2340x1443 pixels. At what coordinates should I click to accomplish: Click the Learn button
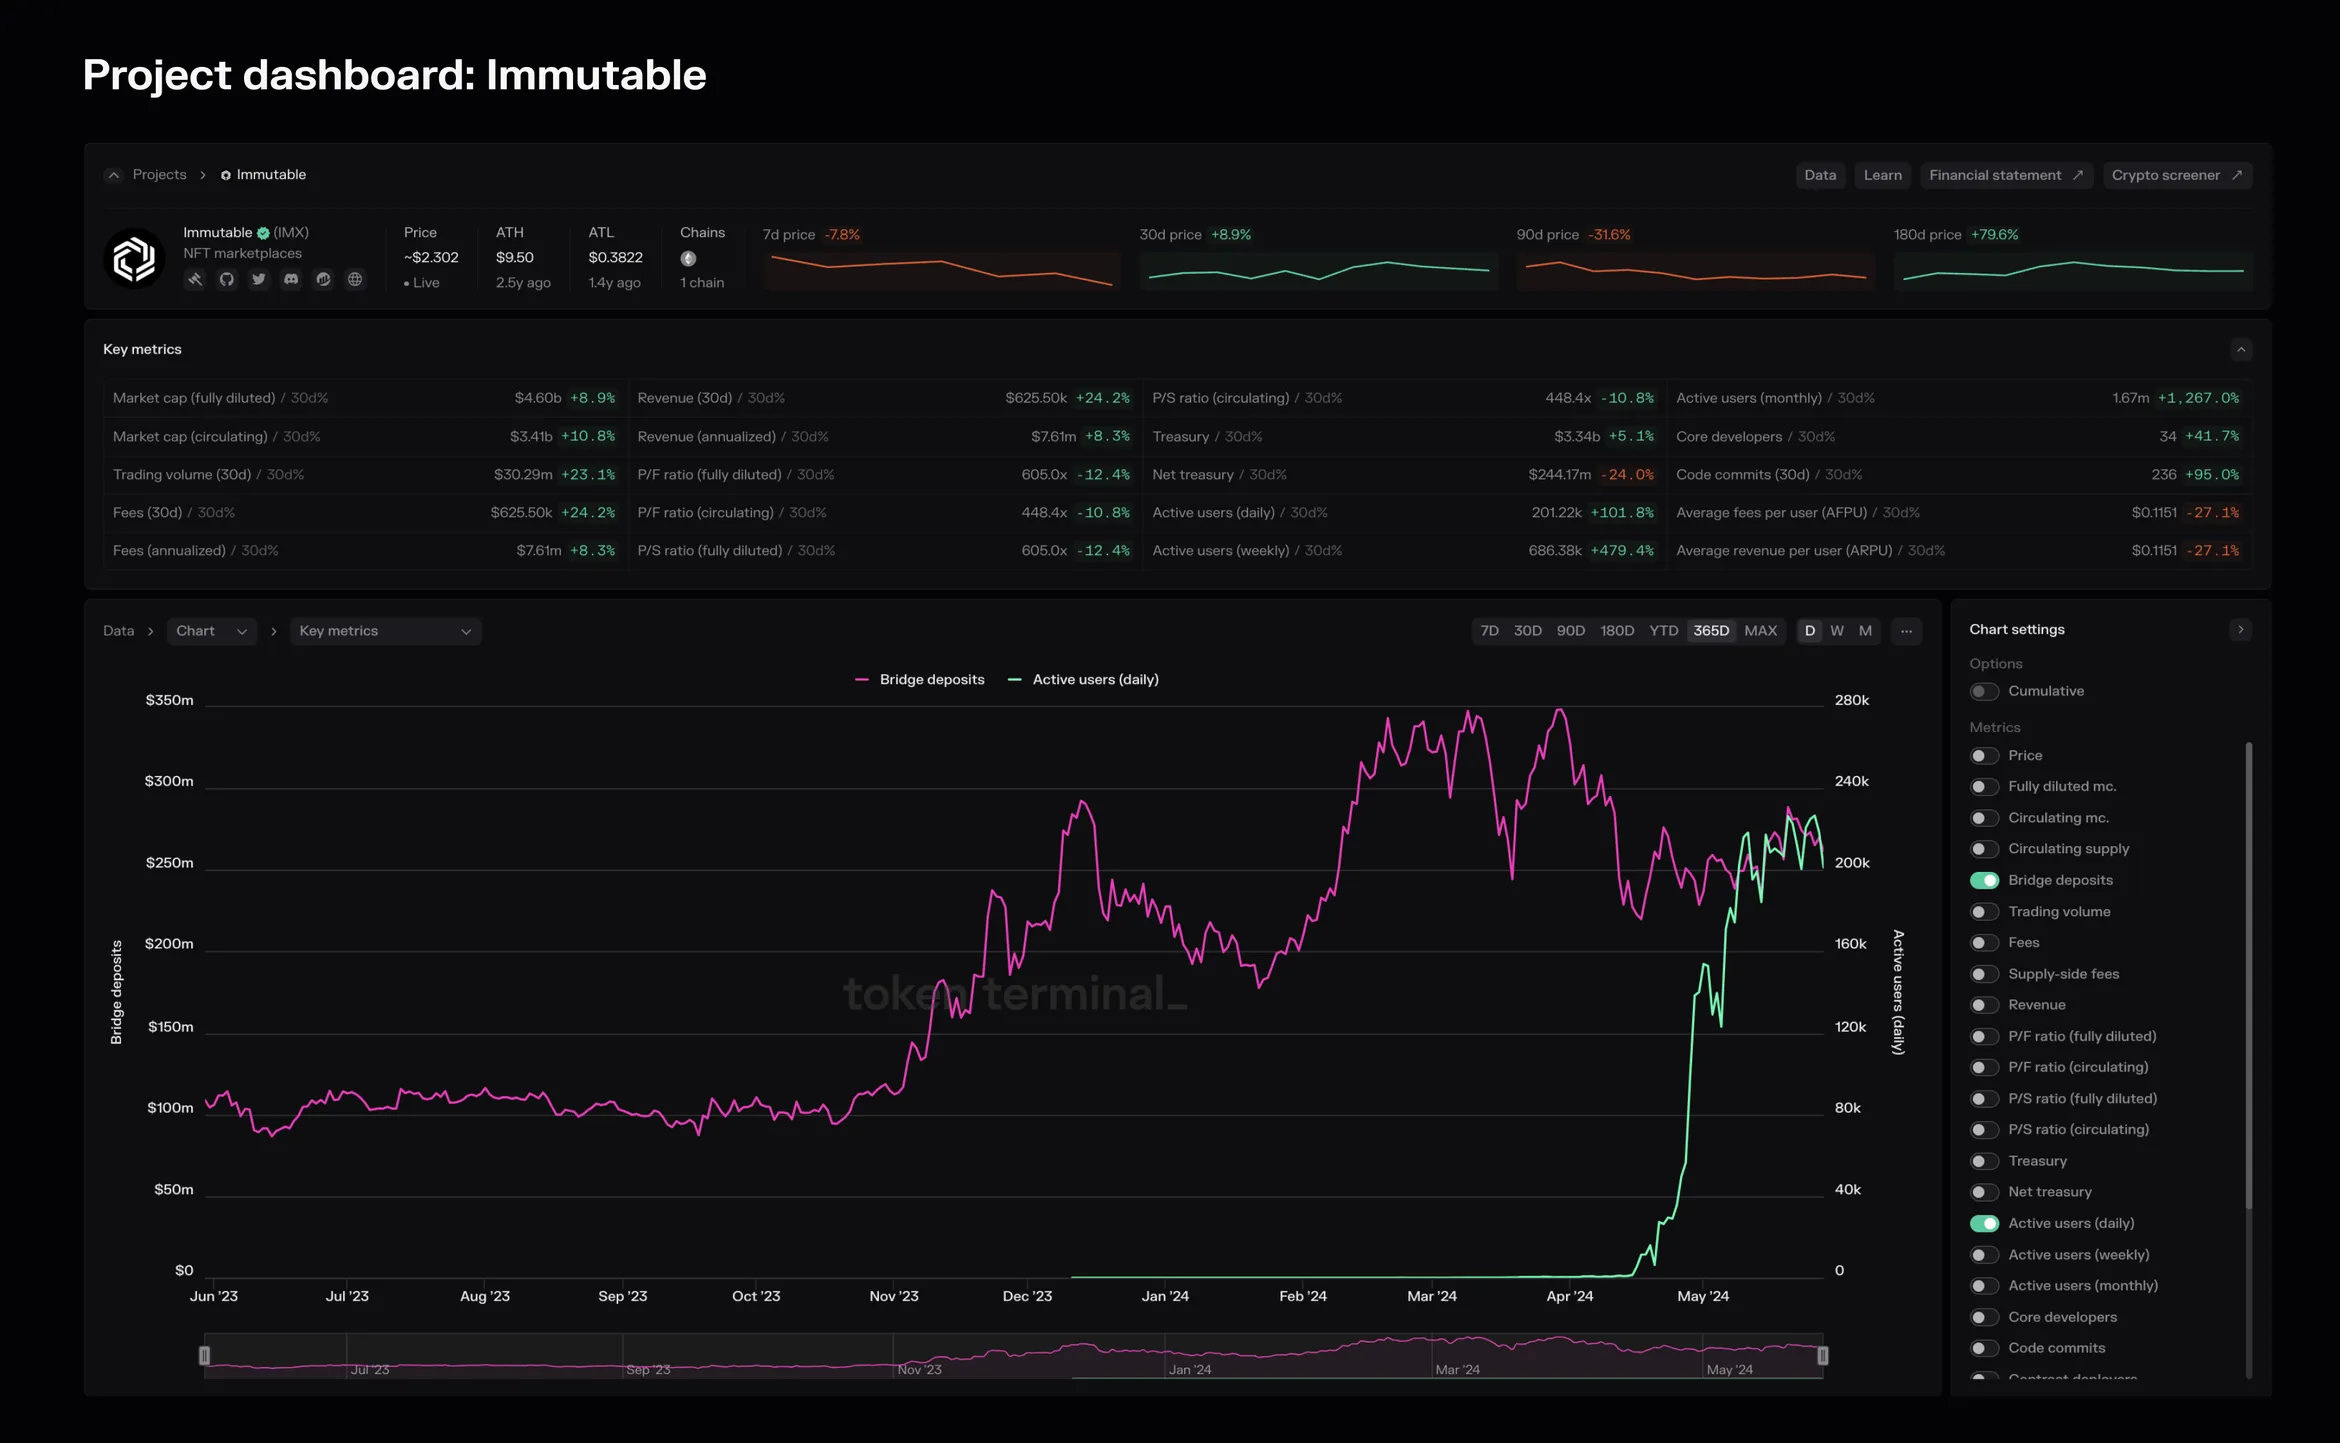1882,175
